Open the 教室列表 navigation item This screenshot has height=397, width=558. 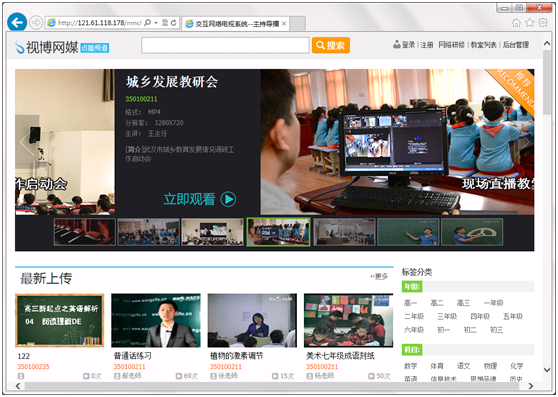click(x=484, y=45)
